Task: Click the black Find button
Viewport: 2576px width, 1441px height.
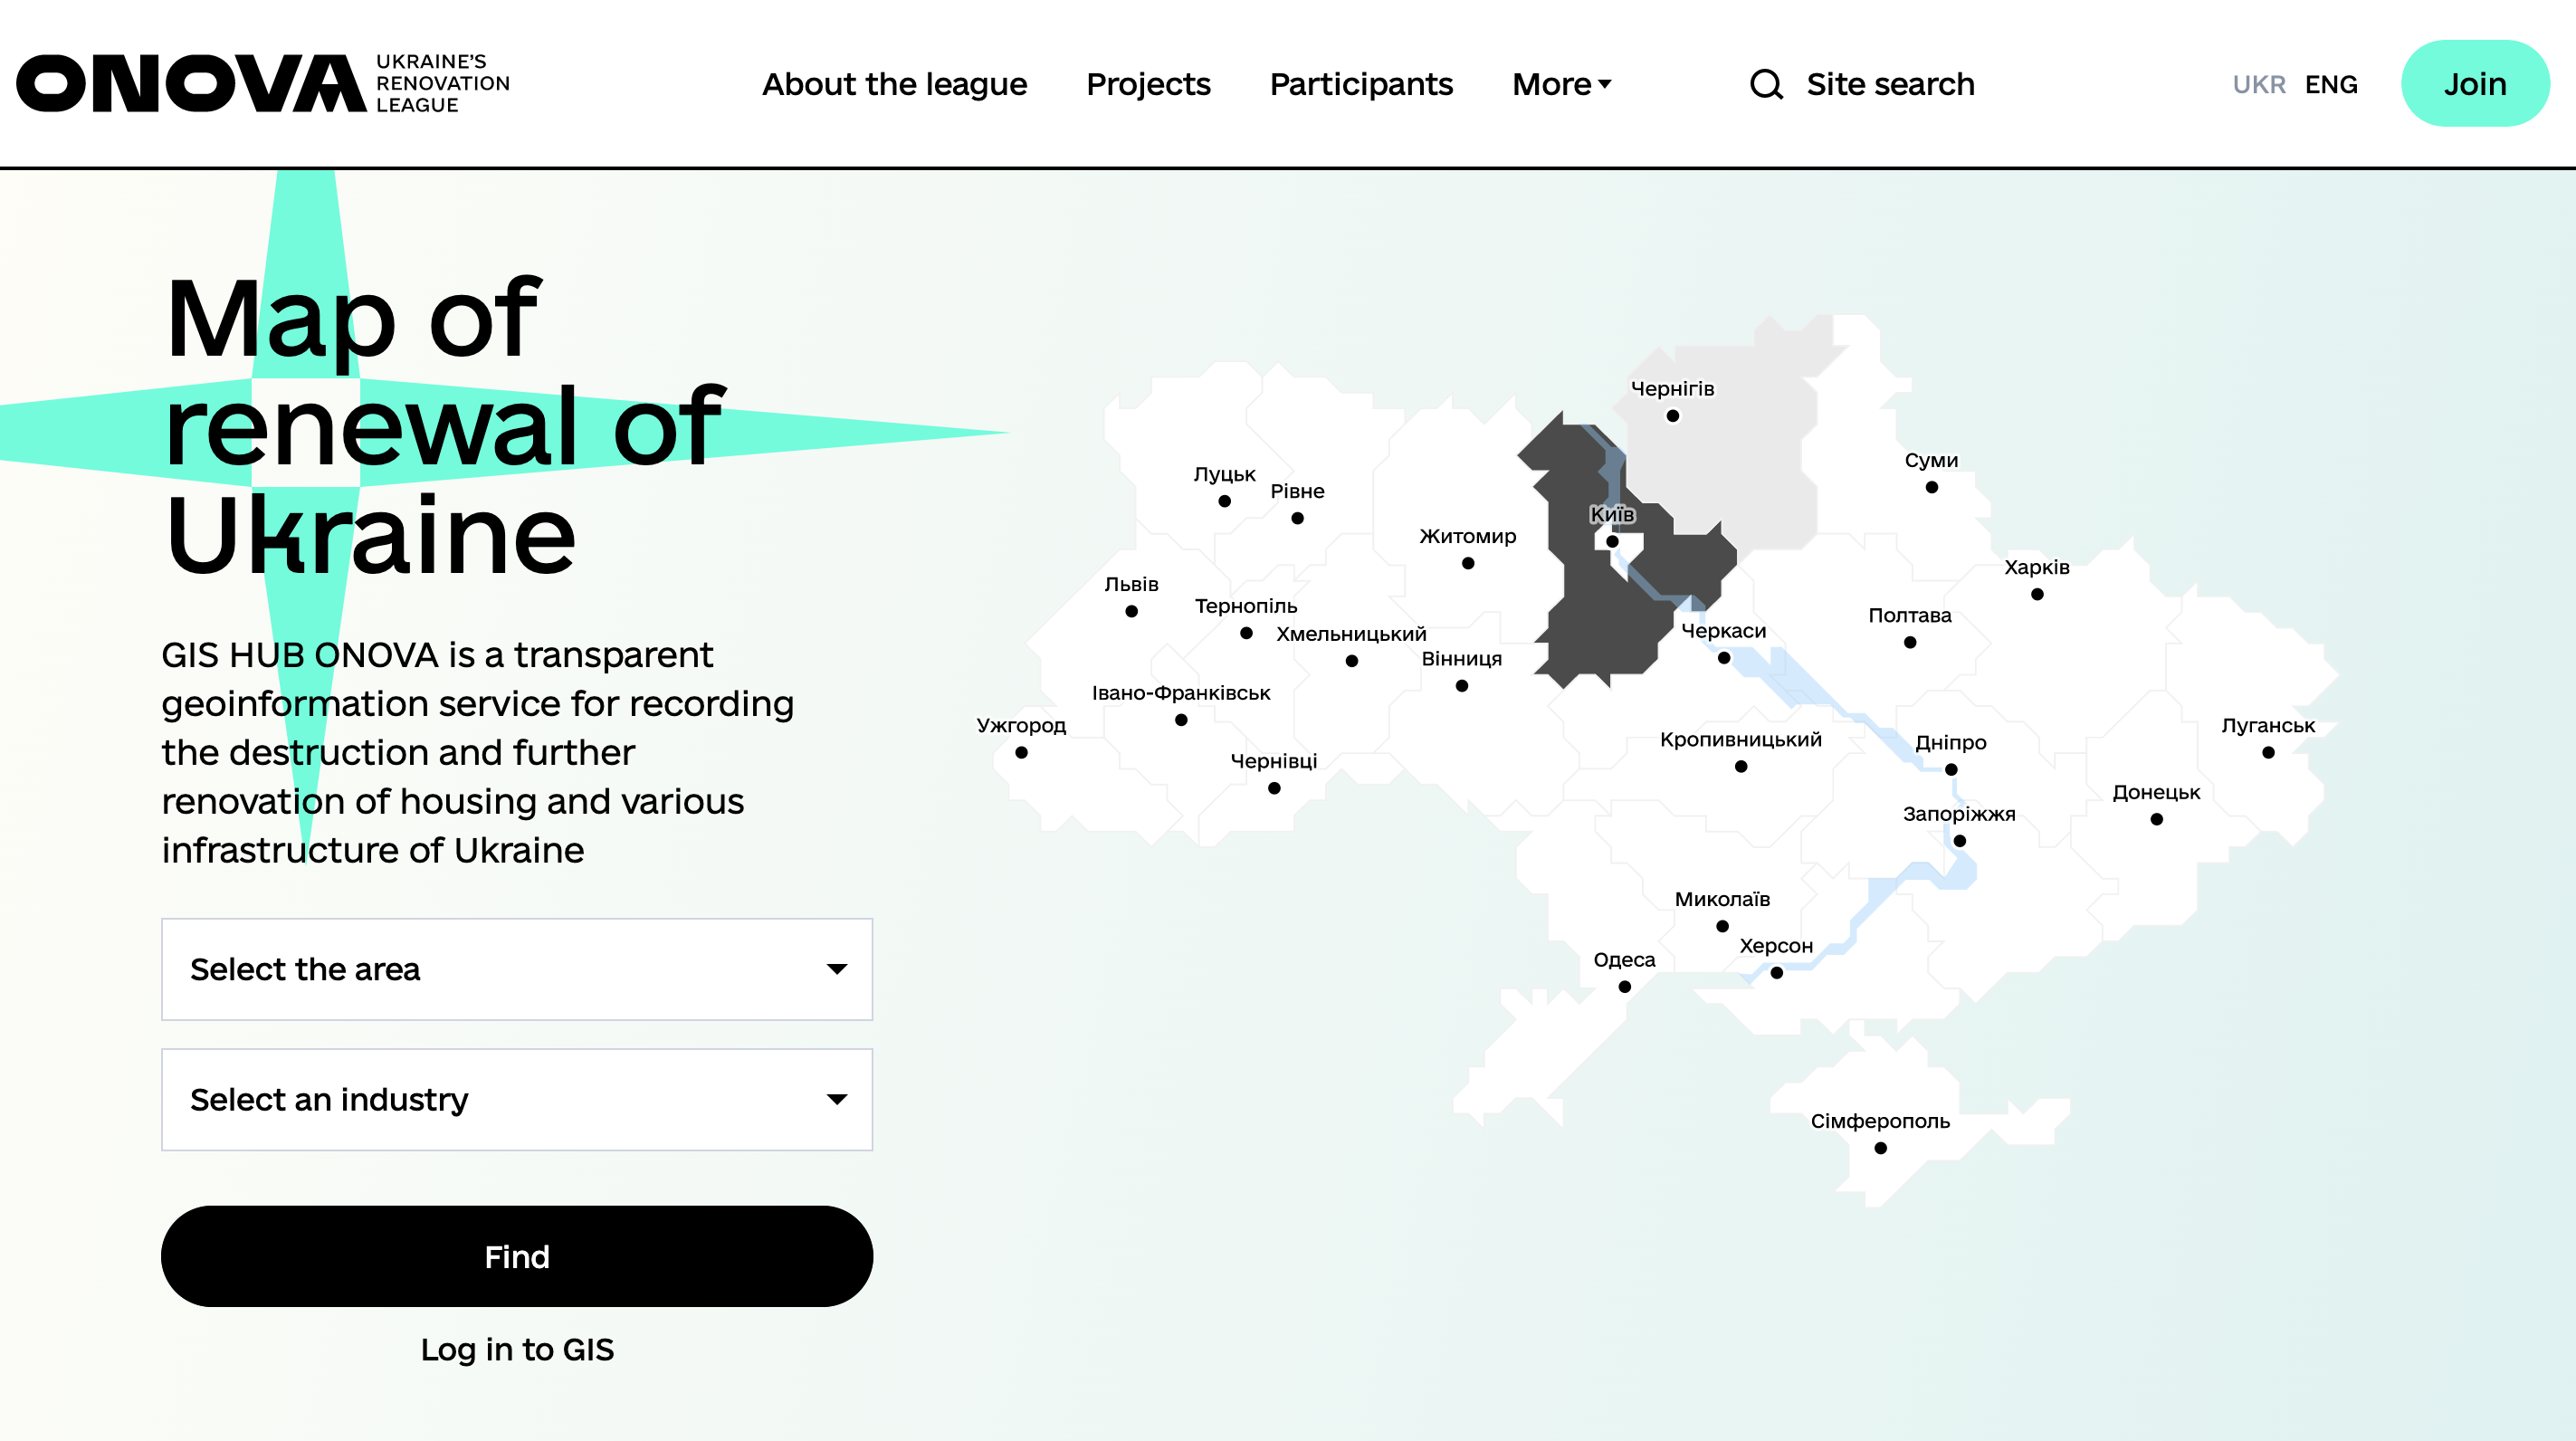Action: (517, 1256)
